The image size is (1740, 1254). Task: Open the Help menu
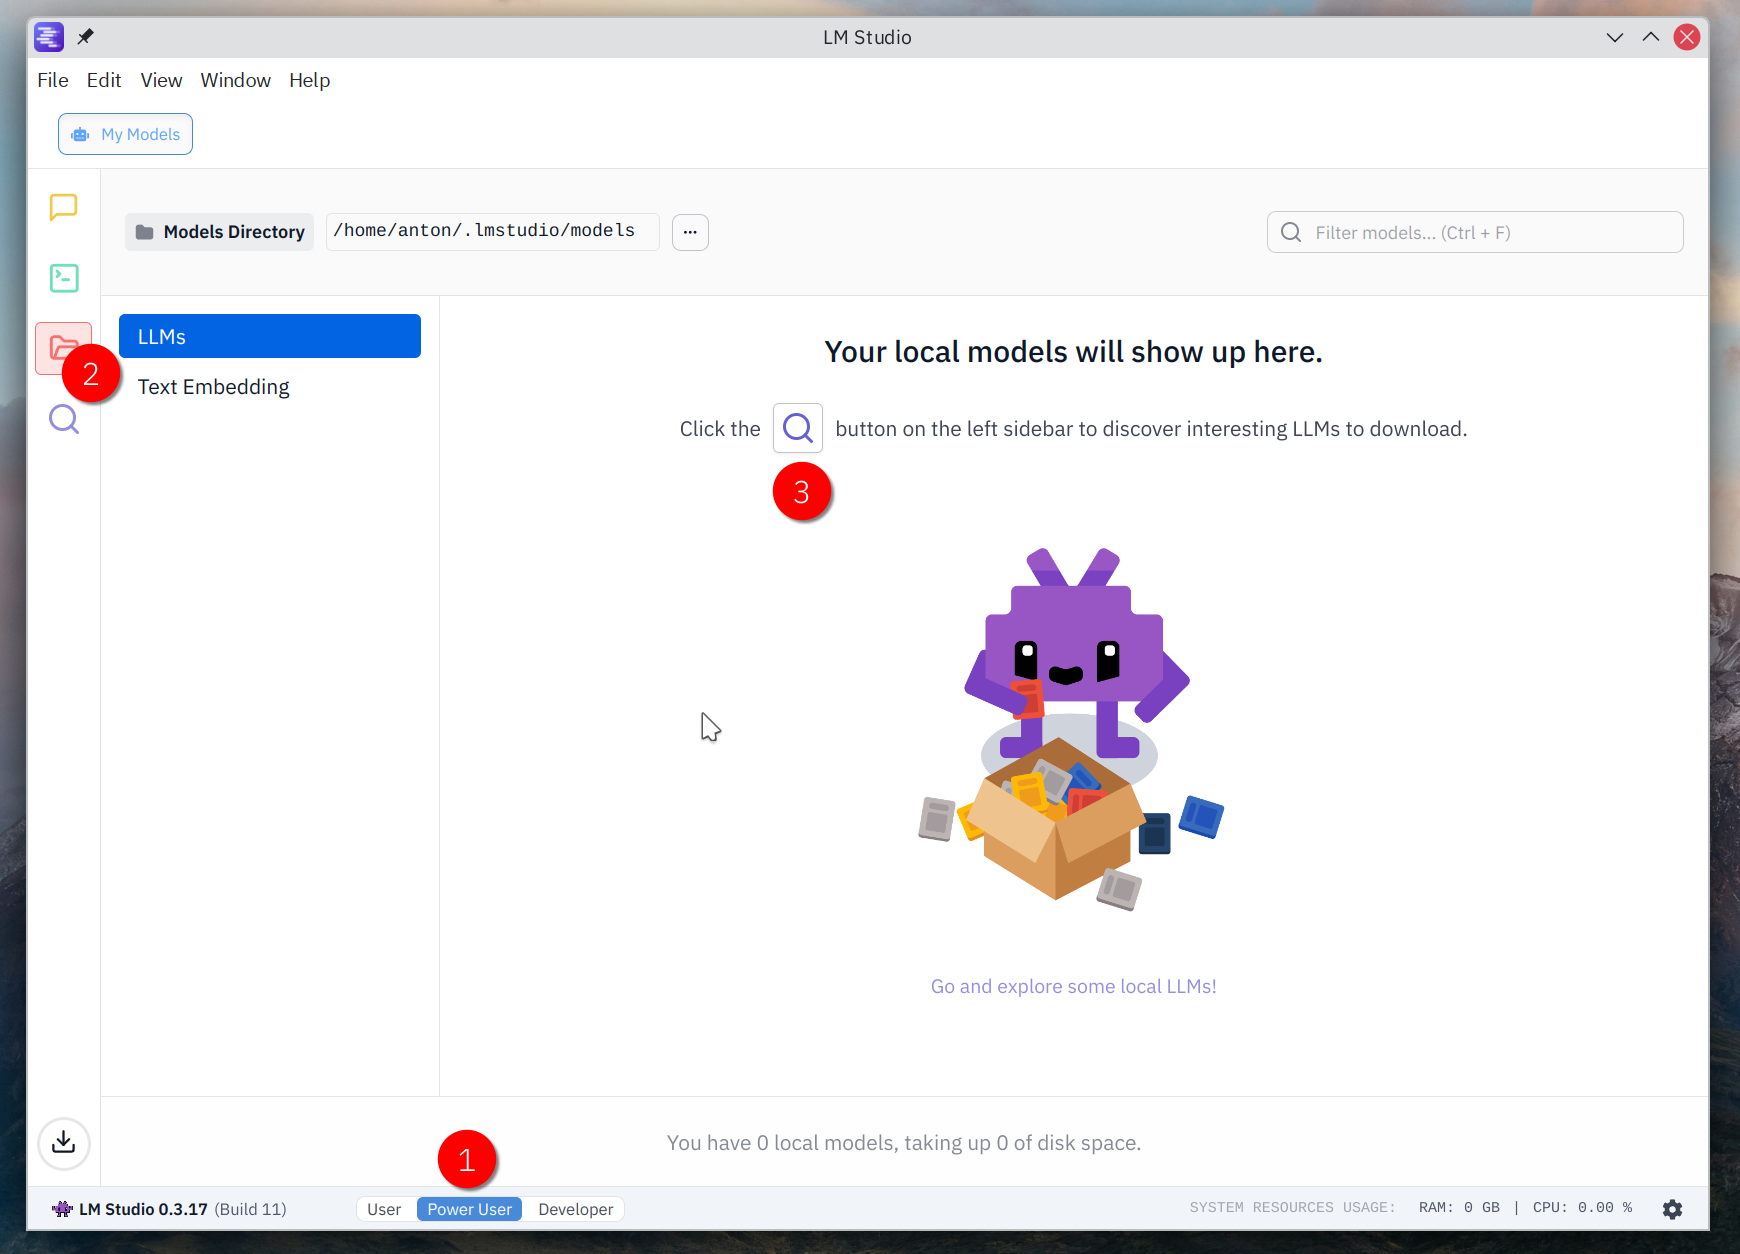309,80
